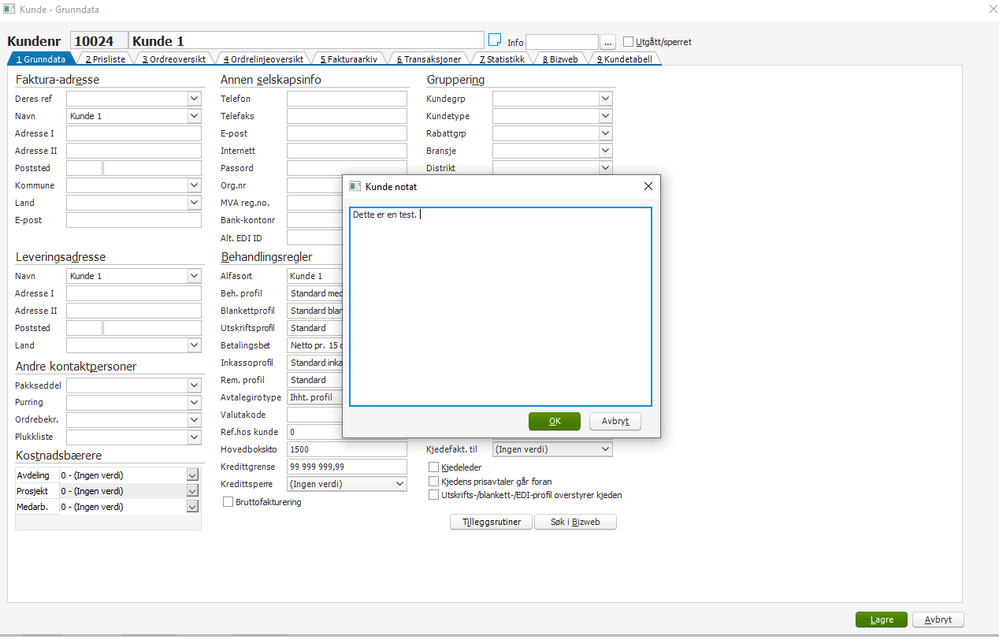Save the customer with Lagre
999x637 pixels.
point(881,619)
